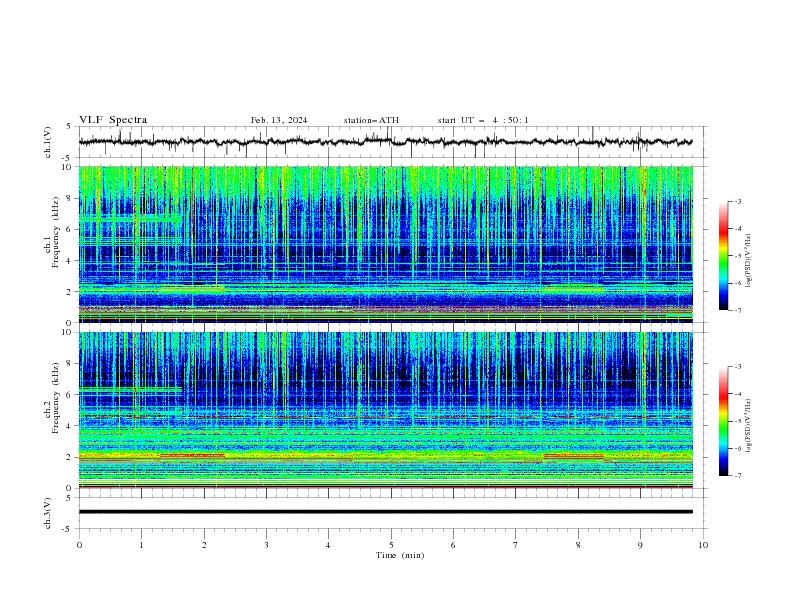Click the "start UT = 4 :50: 1" text
Screen dimensions: 792x612
(x=483, y=120)
